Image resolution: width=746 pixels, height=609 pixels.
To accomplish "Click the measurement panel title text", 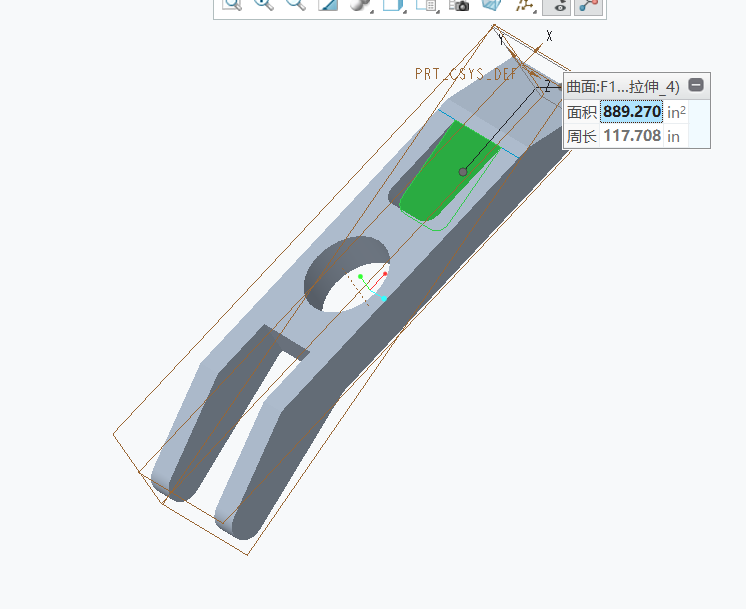I will (x=623, y=87).
